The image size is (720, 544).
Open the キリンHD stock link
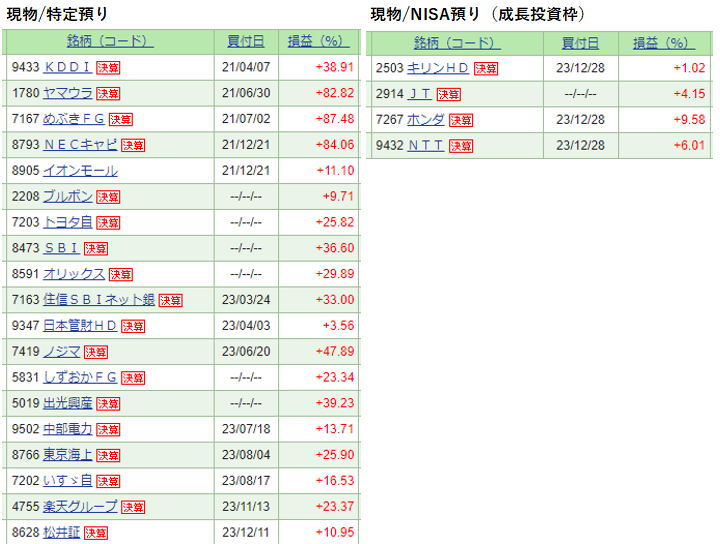coord(438,68)
